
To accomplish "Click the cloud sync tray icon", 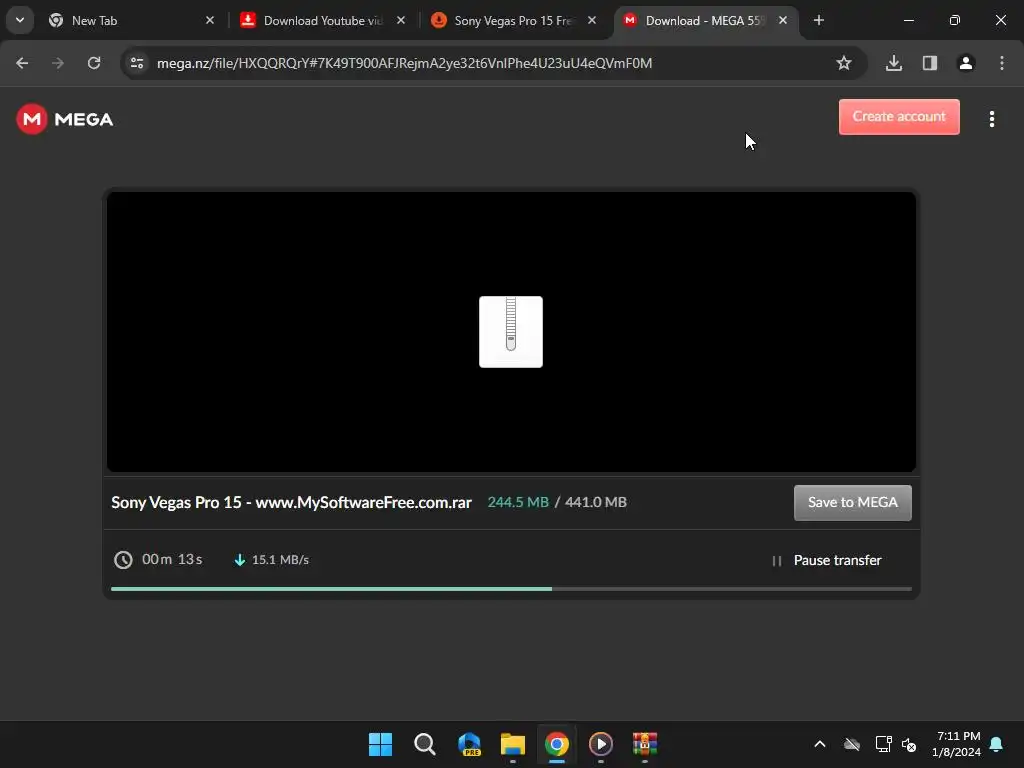I will click(x=852, y=744).
